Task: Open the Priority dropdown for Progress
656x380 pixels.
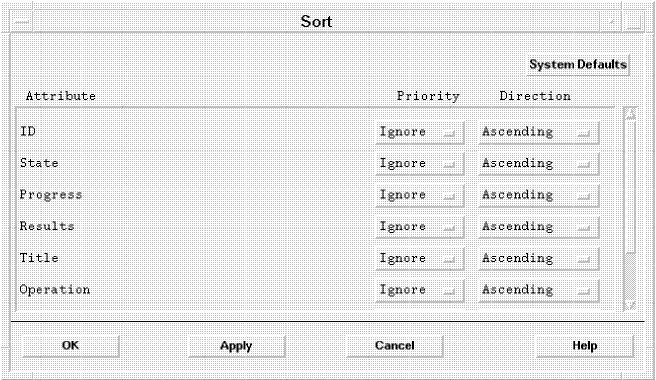Action: click(420, 195)
